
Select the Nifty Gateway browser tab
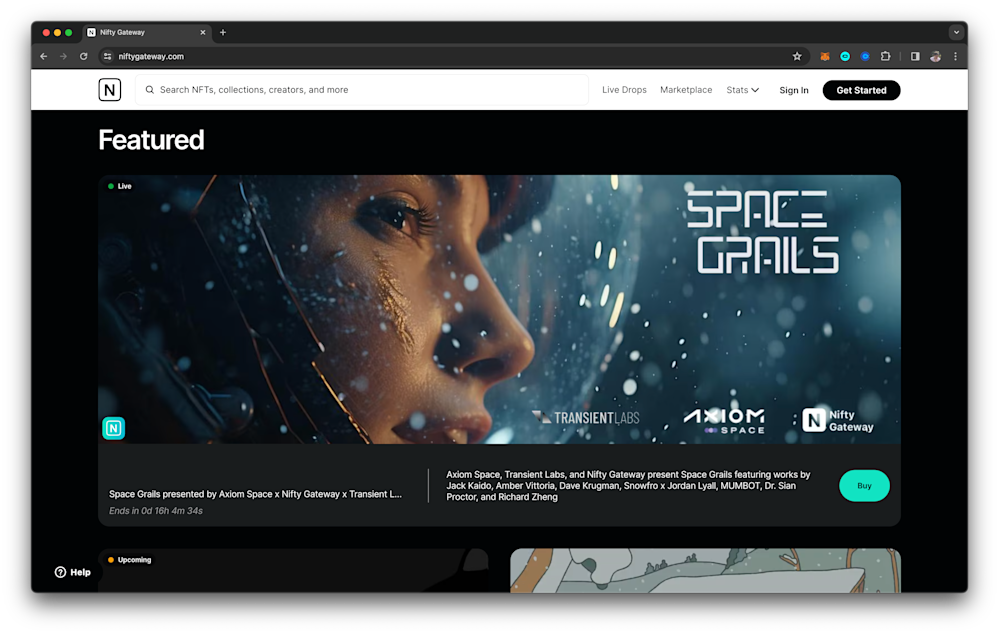[x=147, y=32]
